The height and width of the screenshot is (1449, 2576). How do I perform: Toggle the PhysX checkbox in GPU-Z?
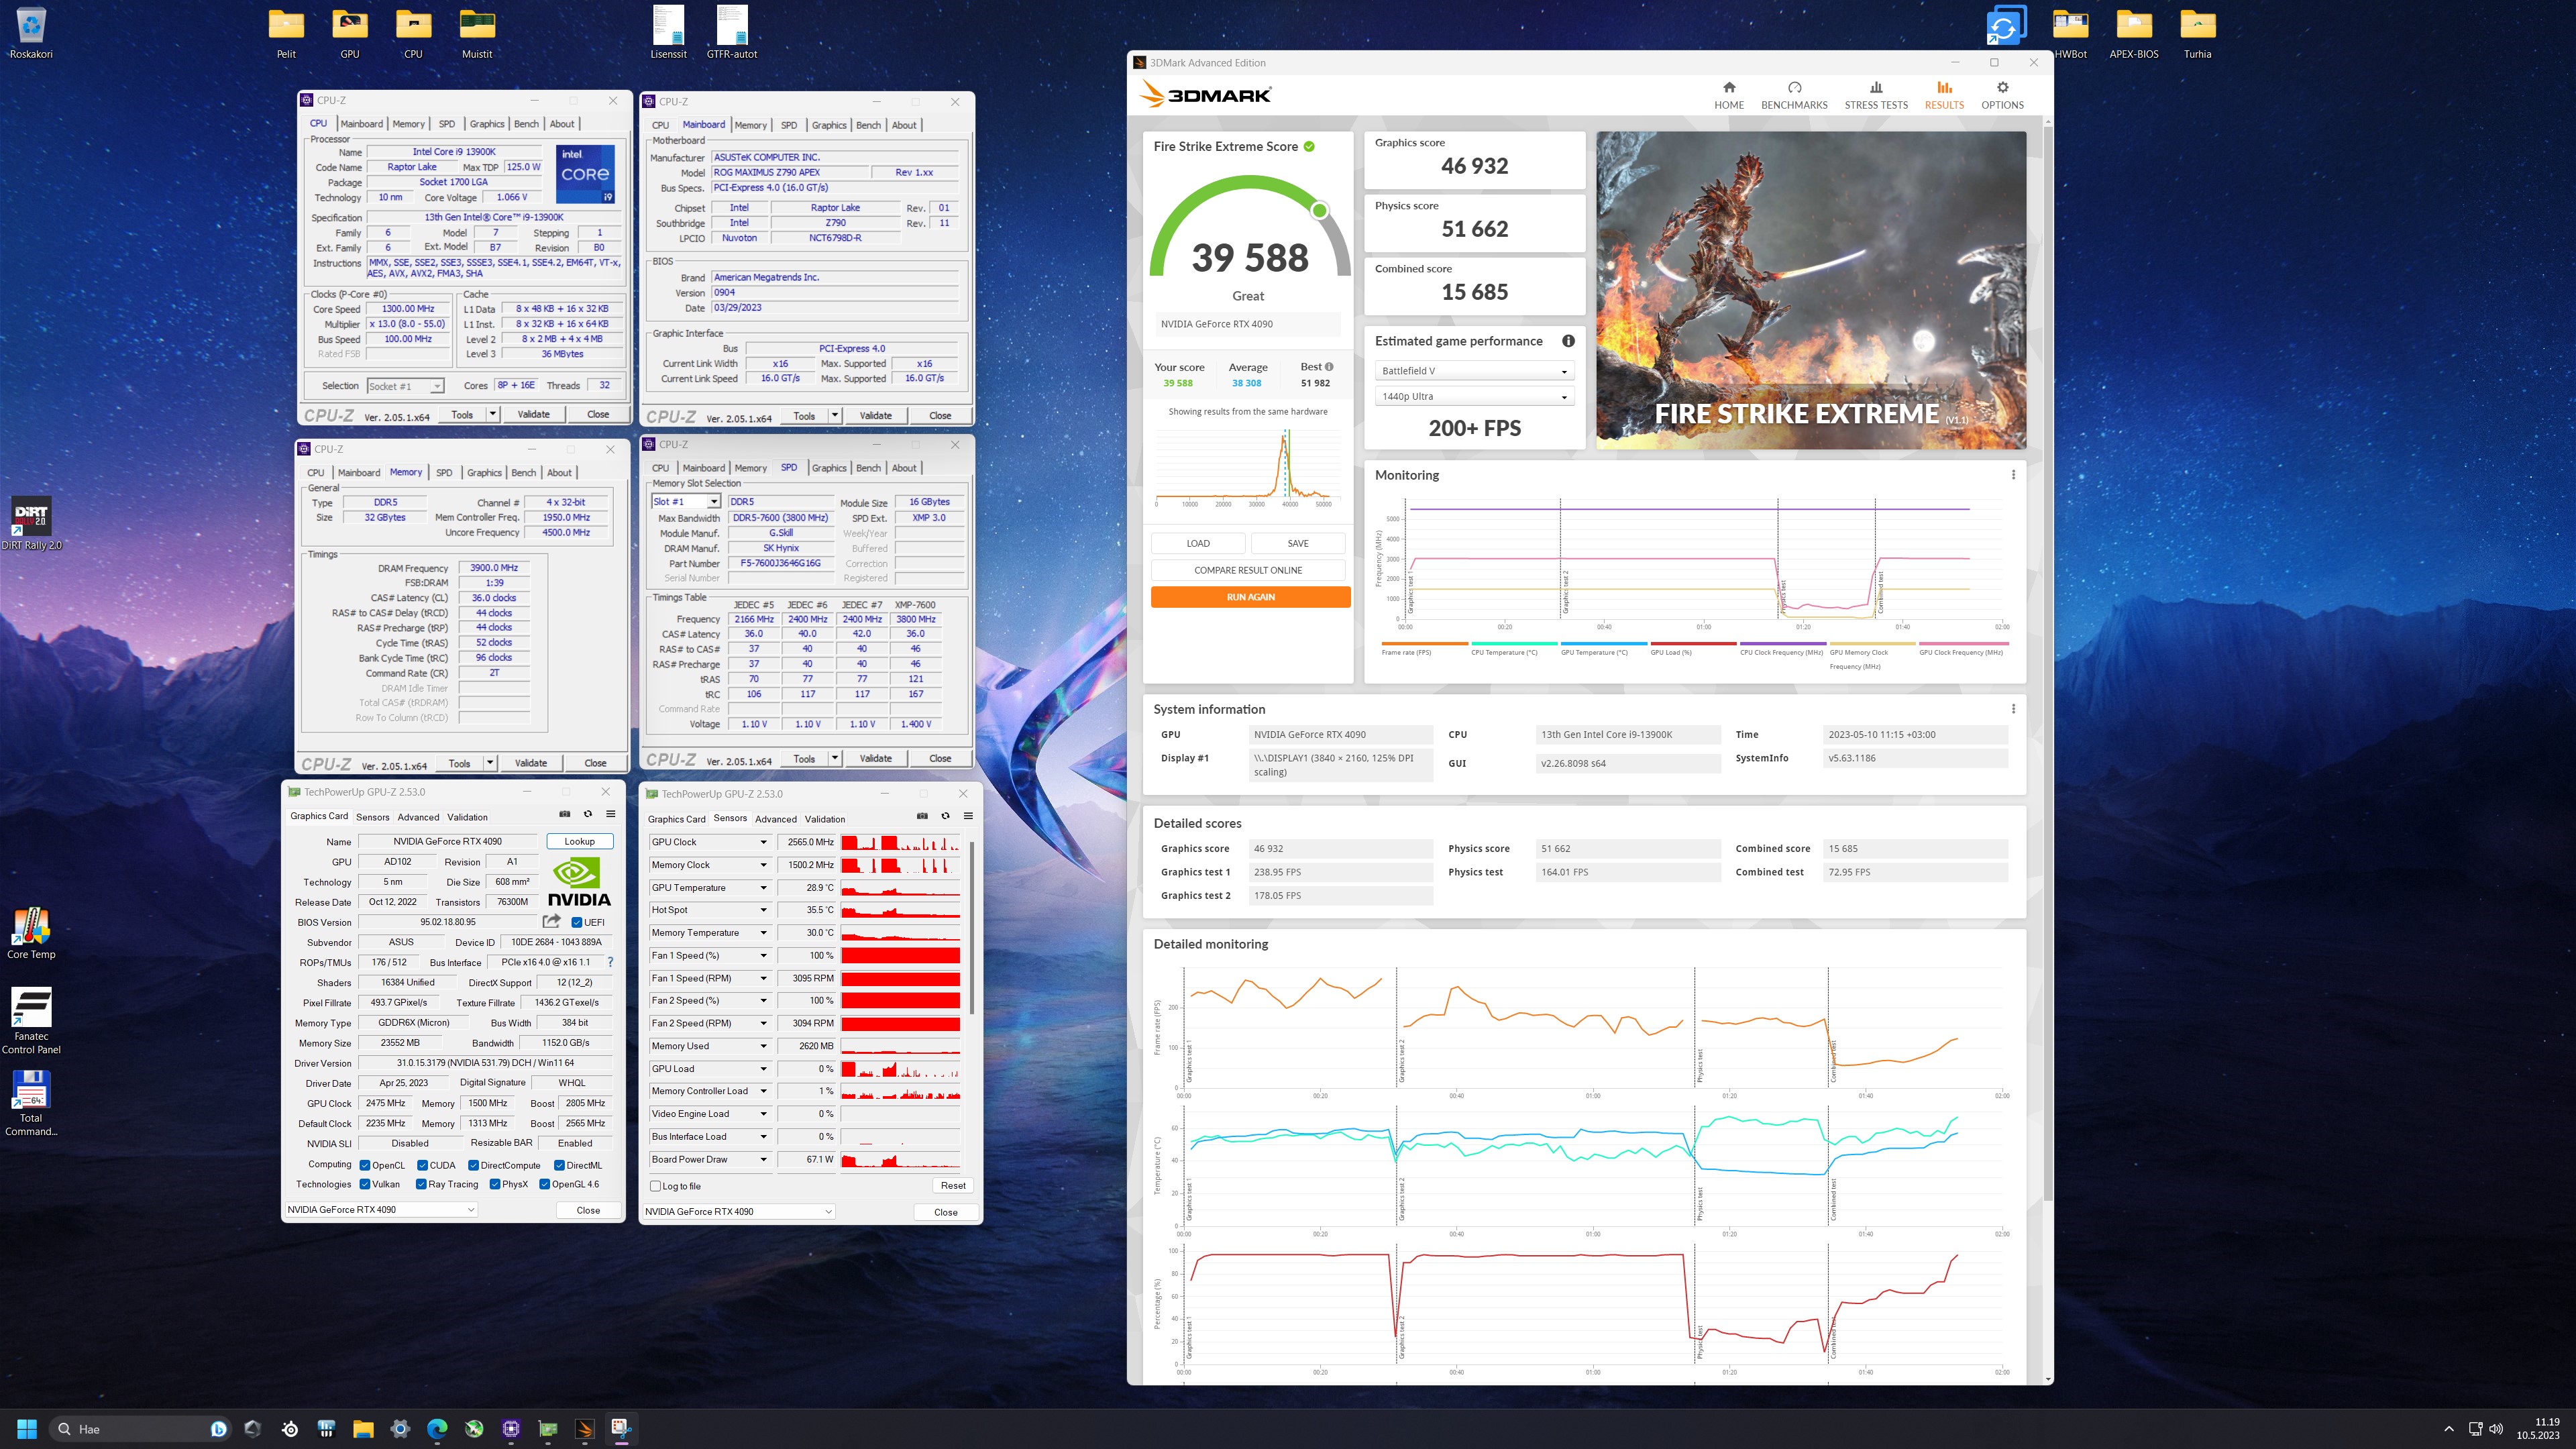click(x=495, y=1184)
